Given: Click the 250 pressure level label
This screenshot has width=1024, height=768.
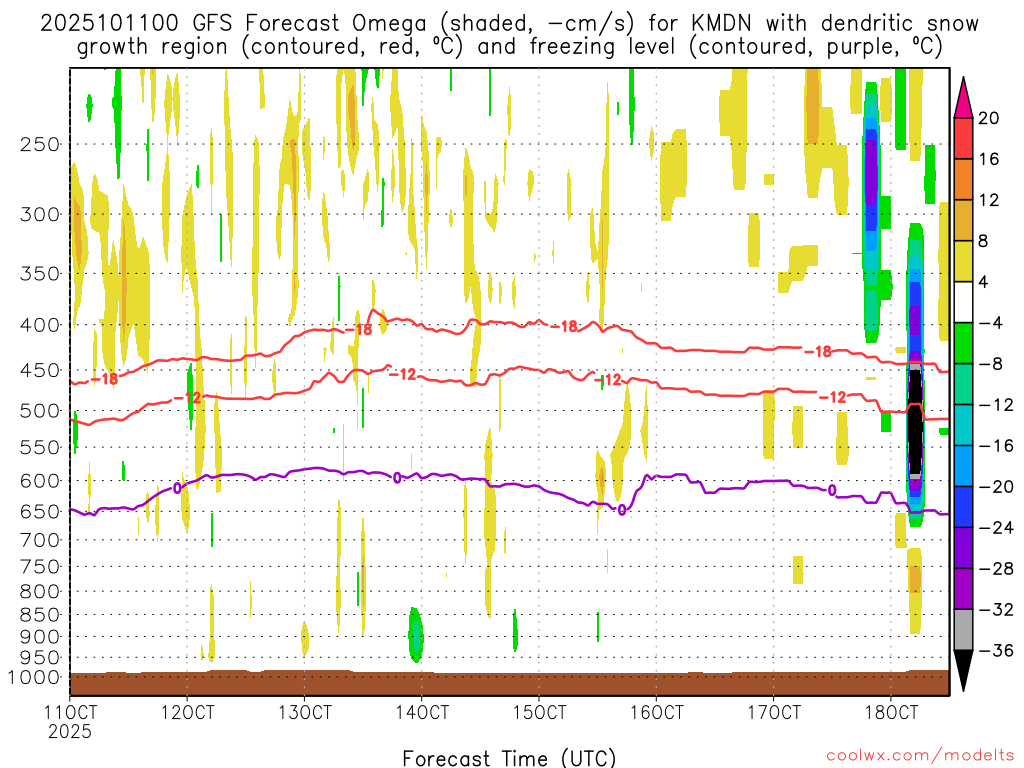Looking at the screenshot, I should pos(40,144).
